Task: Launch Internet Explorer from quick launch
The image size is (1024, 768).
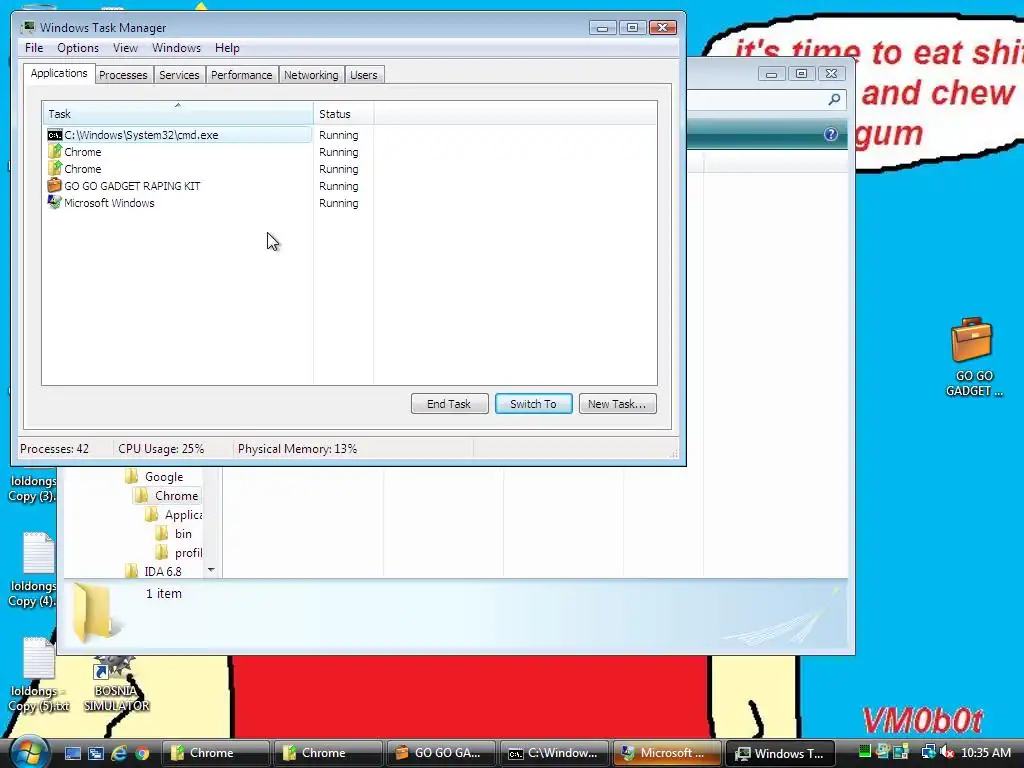Action: pyautogui.click(x=119, y=754)
